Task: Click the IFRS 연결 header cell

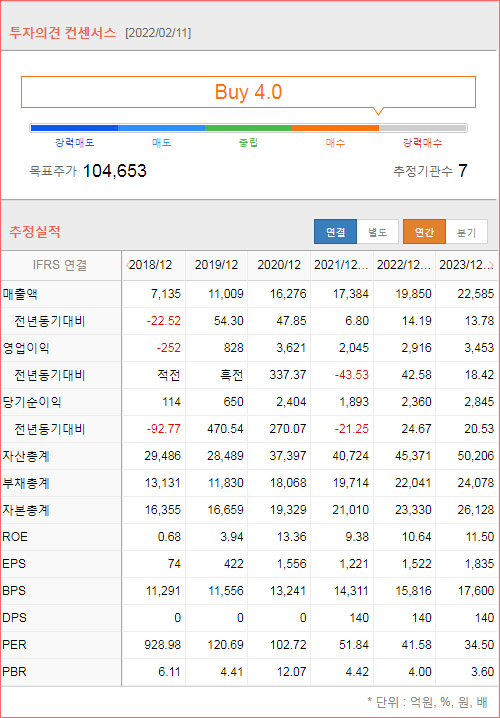Action: [60, 265]
